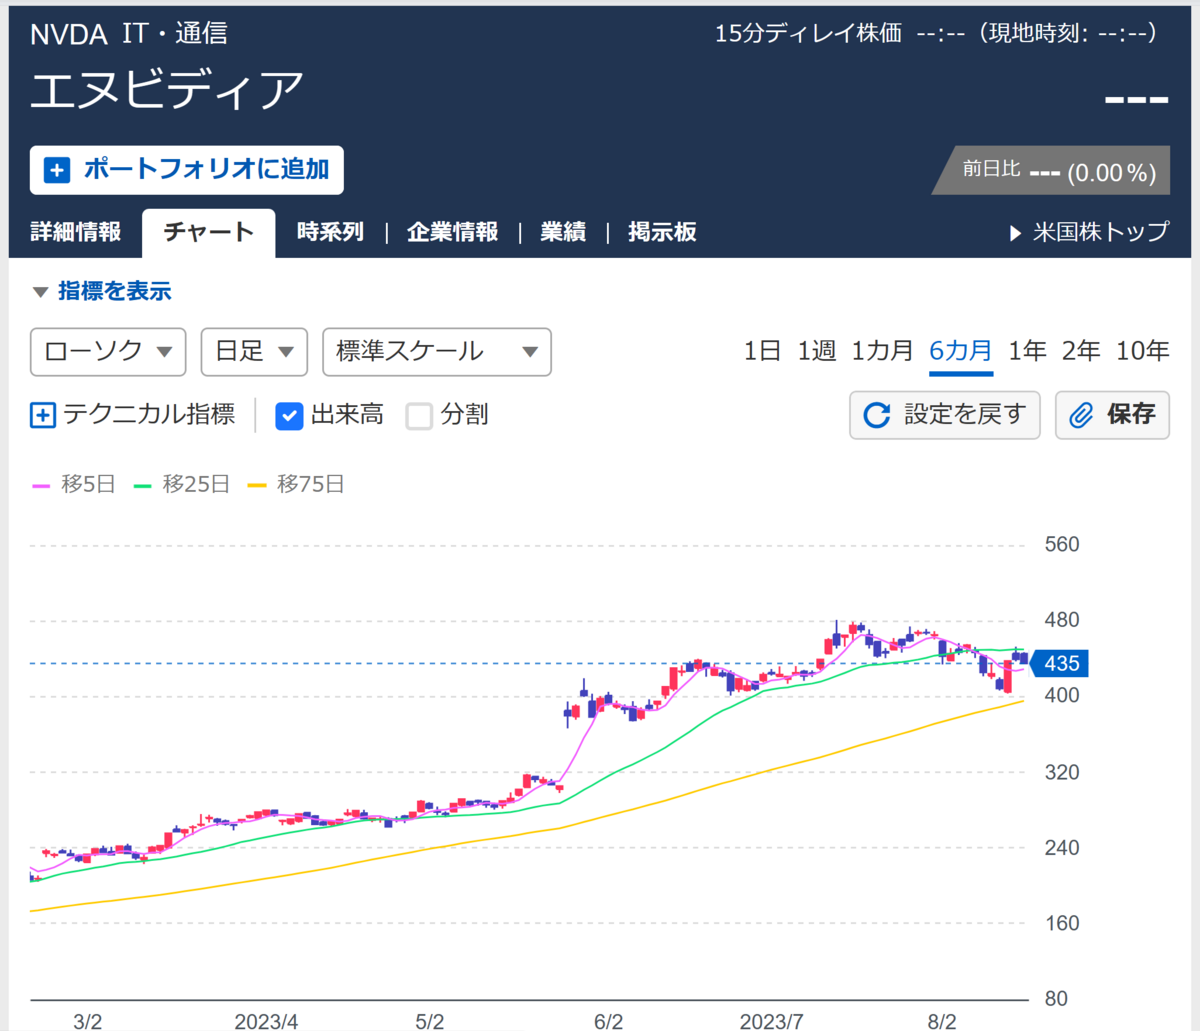Reset settings with 設定を戻す button
This screenshot has height=1031, width=1200.
click(945, 415)
